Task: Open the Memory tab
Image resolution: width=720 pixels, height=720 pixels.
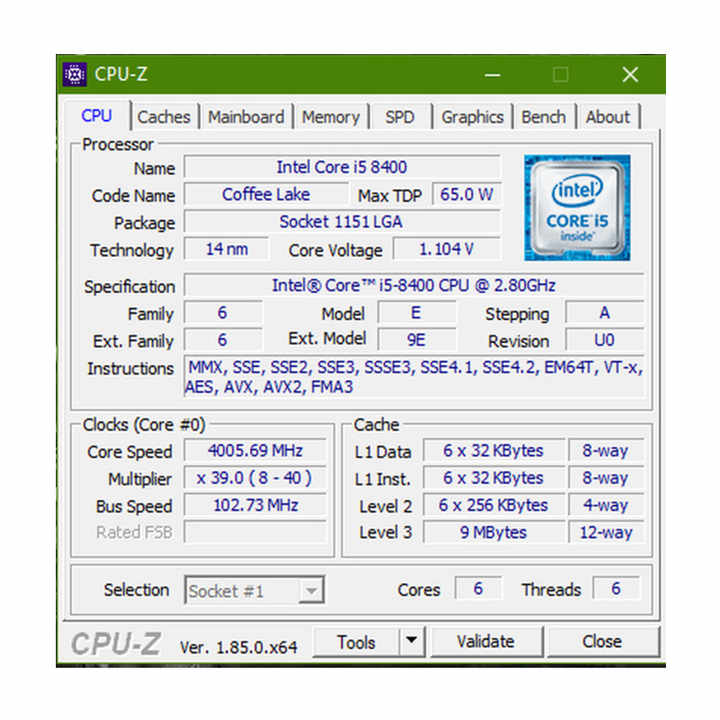Action: pos(331,117)
